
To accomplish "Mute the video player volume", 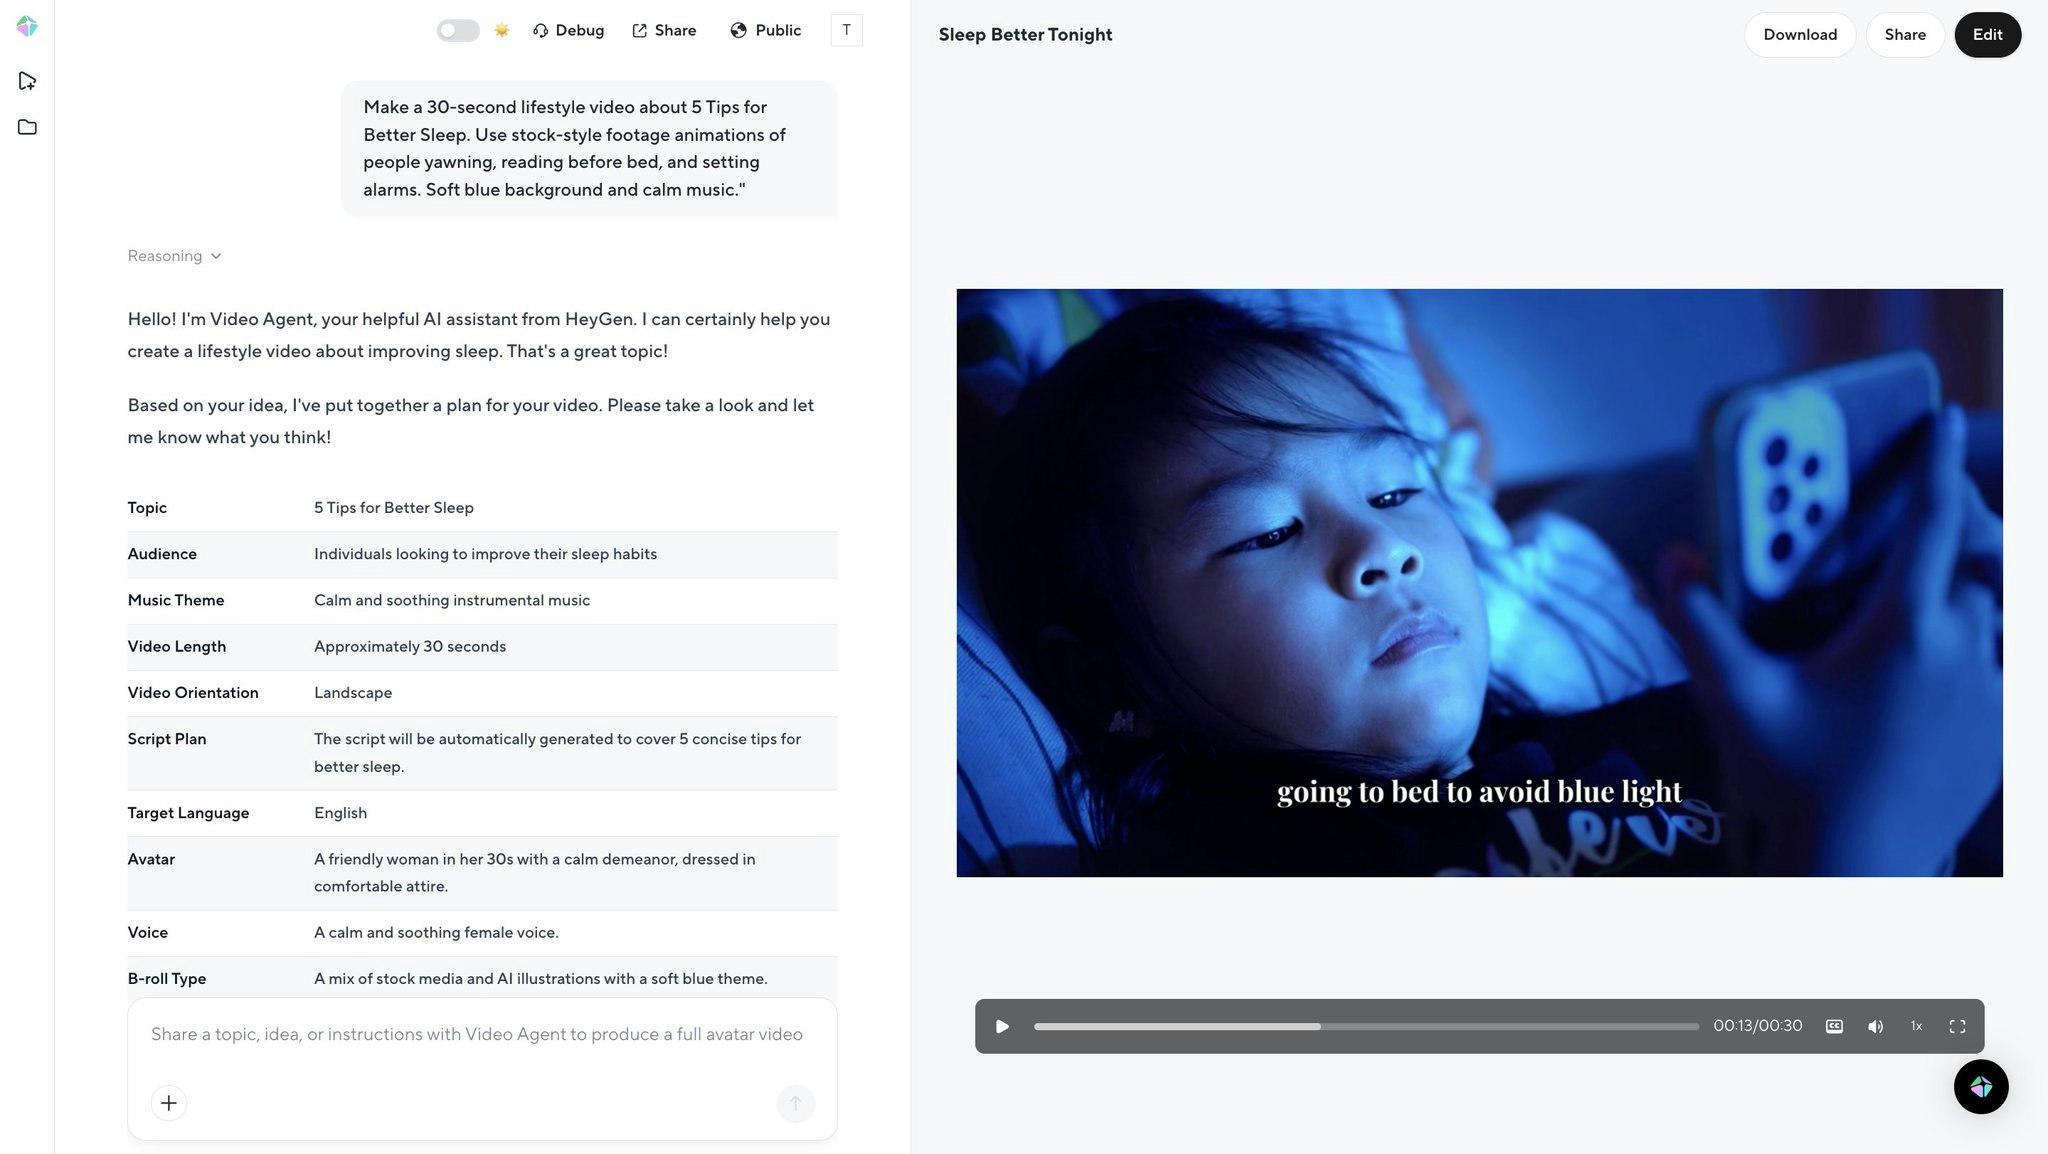I will (x=1875, y=1026).
